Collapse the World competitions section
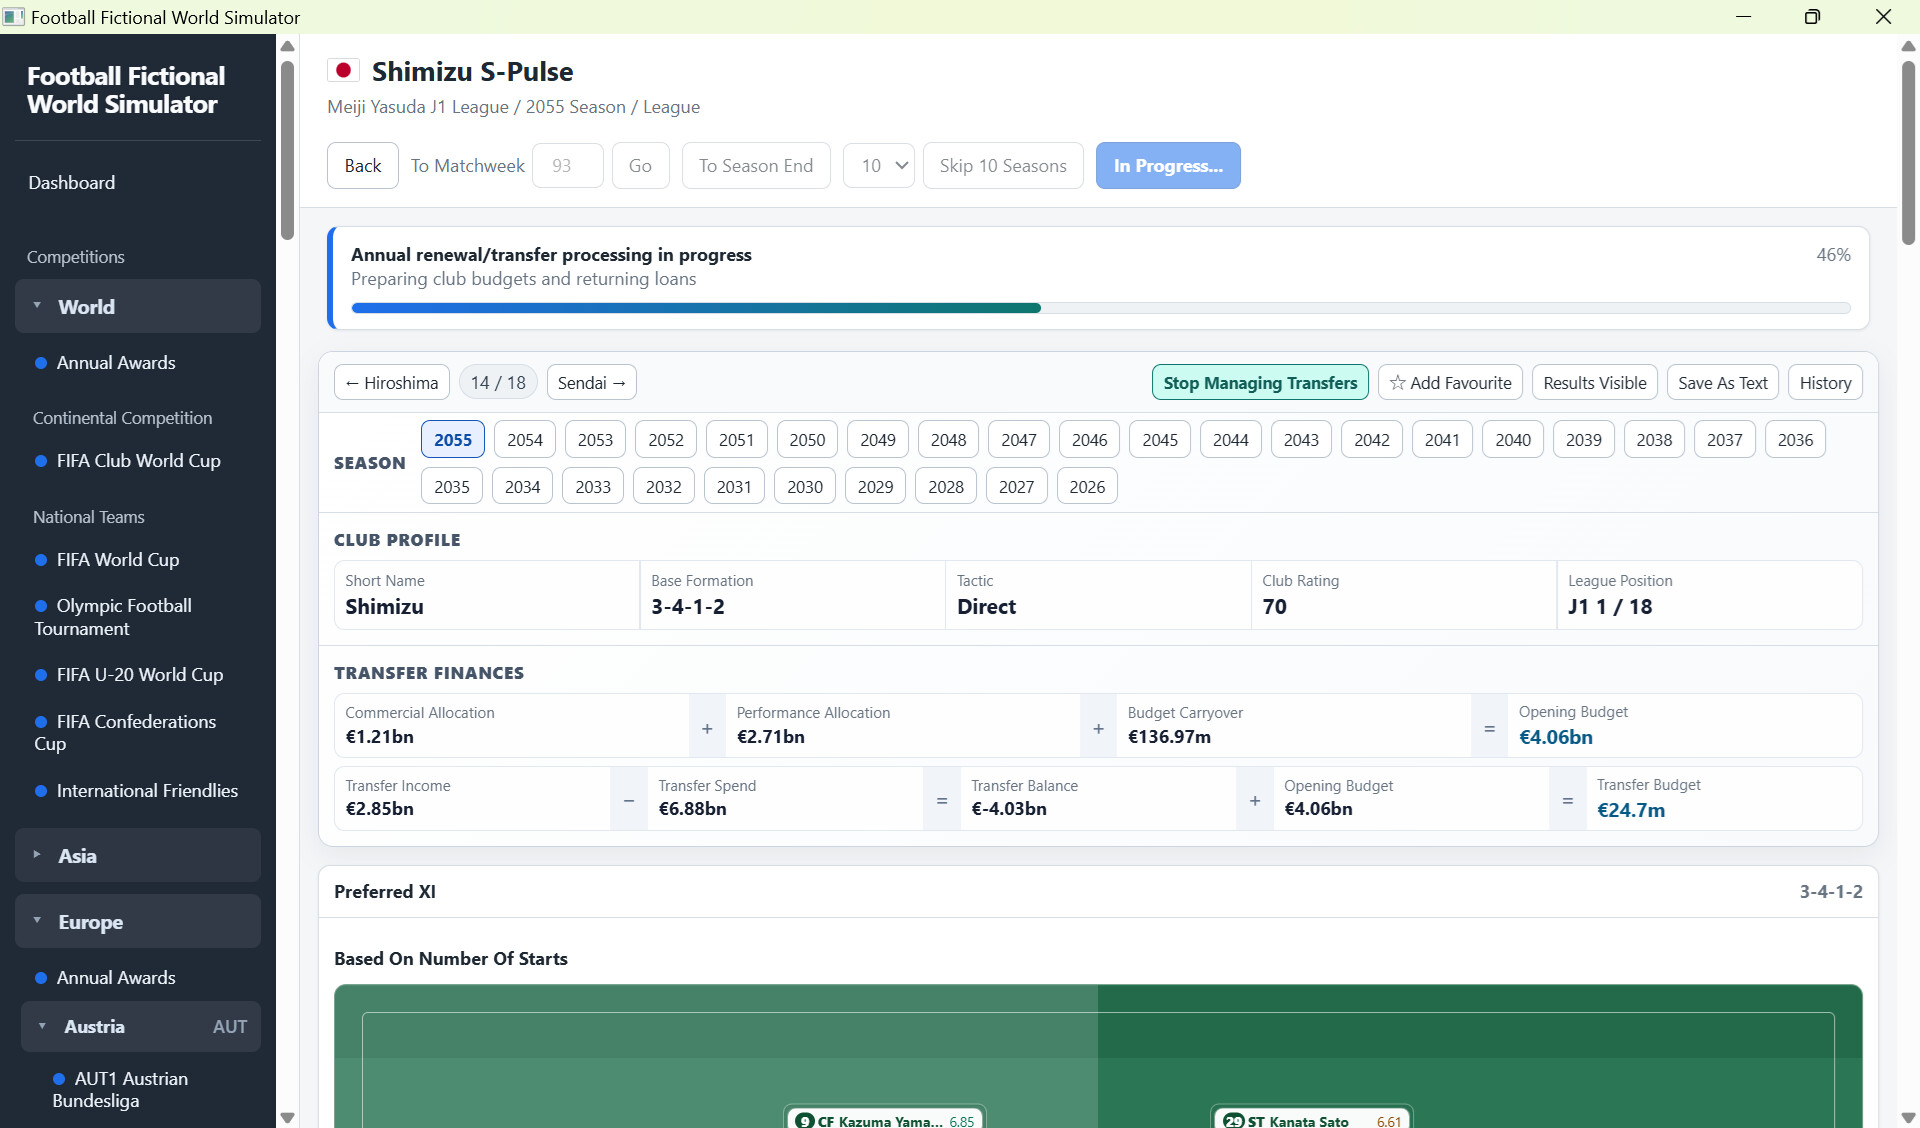 tap(138, 307)
